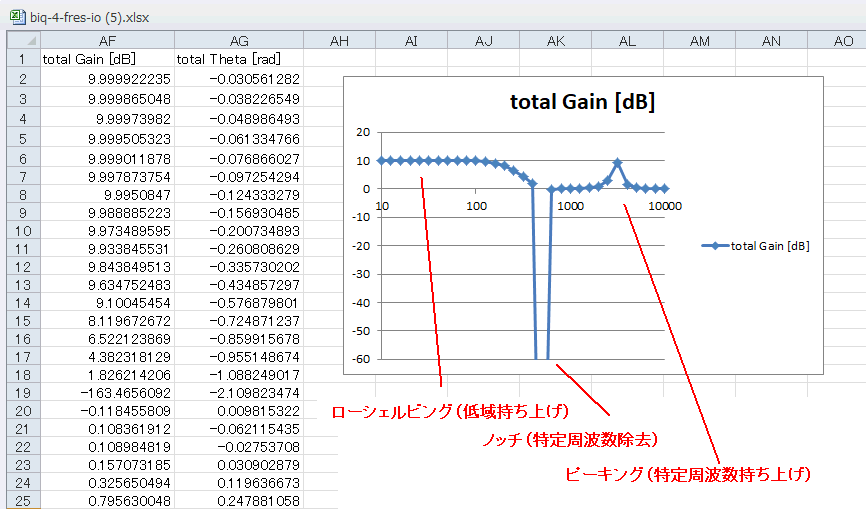Click cell containing 0.247881058
Image resolution: width=866 pixels, height=509 pixels.
239,501
